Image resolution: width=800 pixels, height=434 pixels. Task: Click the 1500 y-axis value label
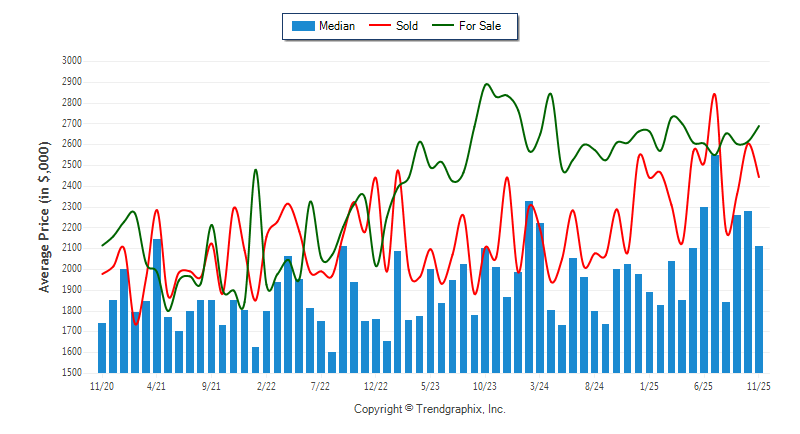[x=71, y=373]
